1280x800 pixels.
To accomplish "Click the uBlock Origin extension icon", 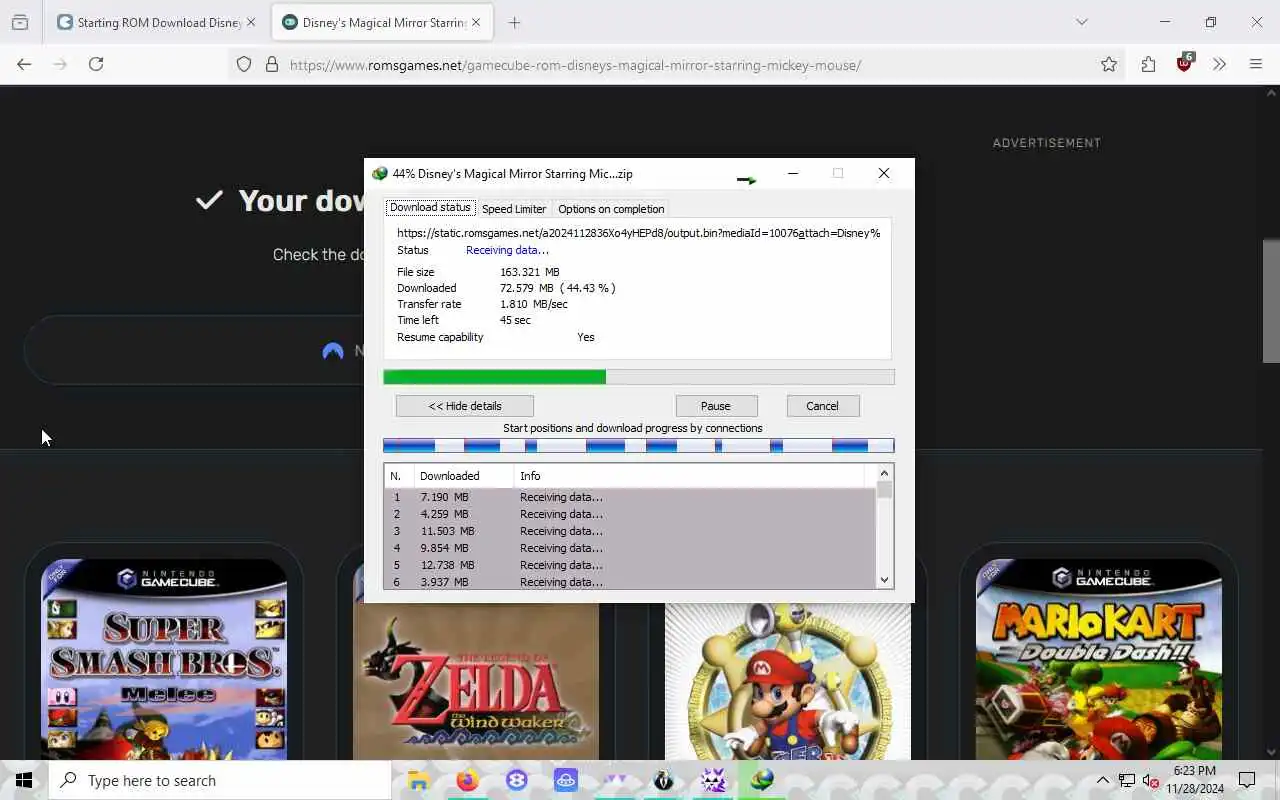I will point(1185,63).
